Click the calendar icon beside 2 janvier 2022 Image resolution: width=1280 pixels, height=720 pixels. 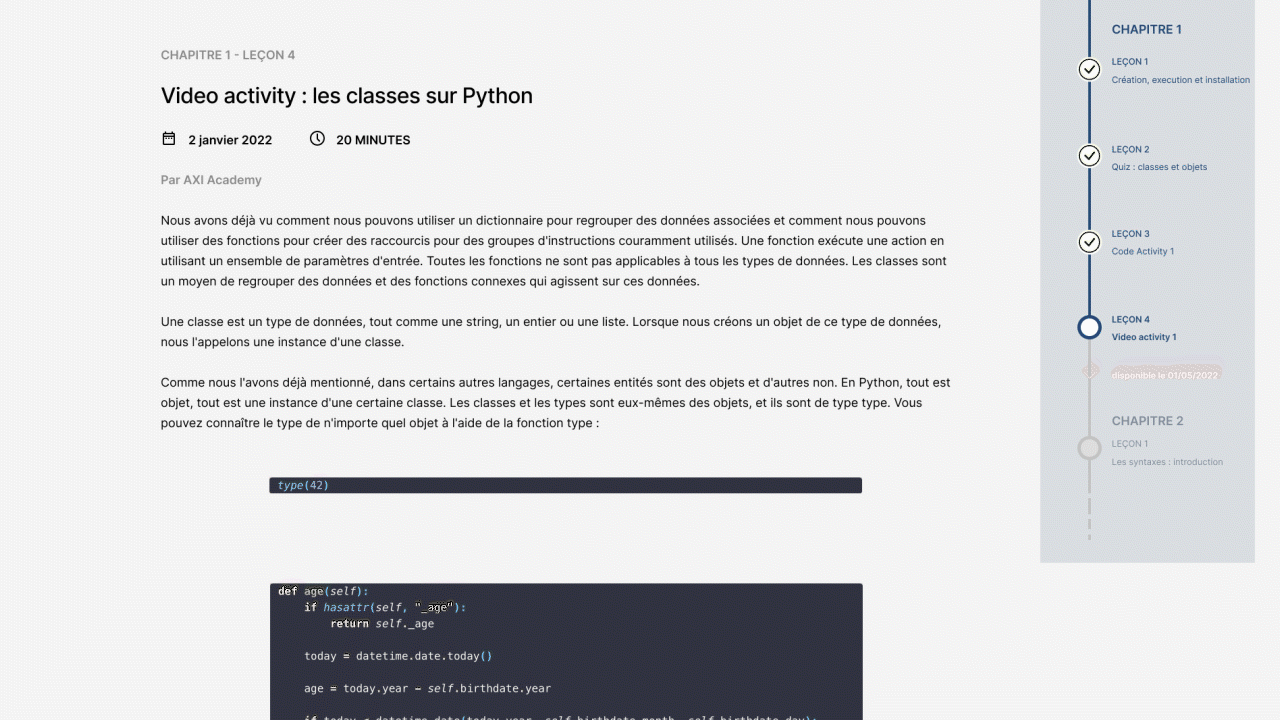169,139
